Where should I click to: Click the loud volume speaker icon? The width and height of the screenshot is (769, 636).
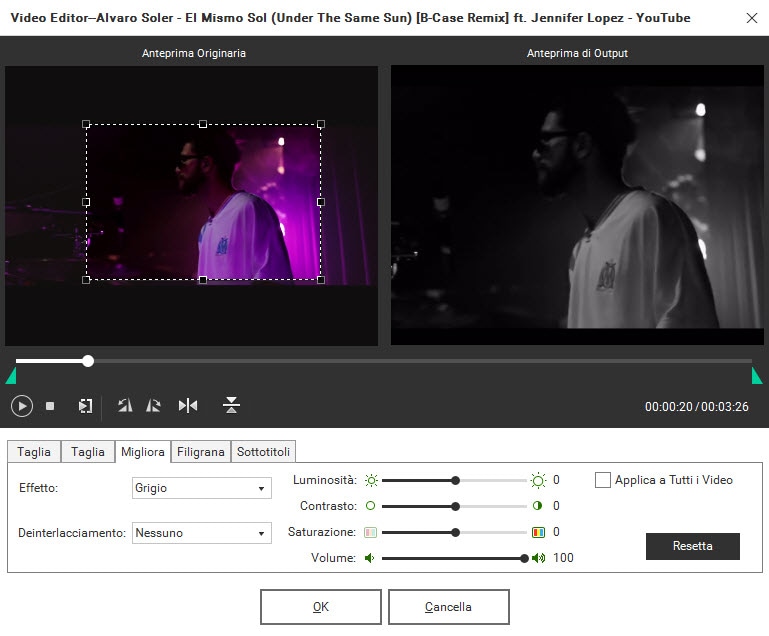pyautogui.click(x=538, y=558)
